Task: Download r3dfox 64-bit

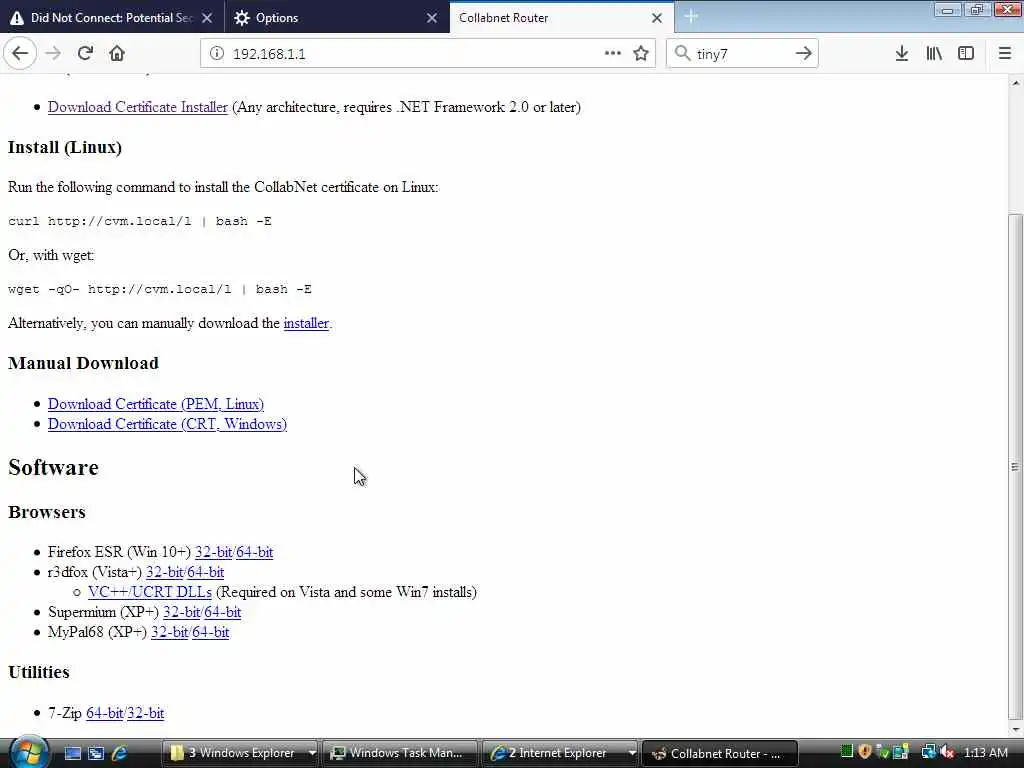Action: tap(206, 573)
